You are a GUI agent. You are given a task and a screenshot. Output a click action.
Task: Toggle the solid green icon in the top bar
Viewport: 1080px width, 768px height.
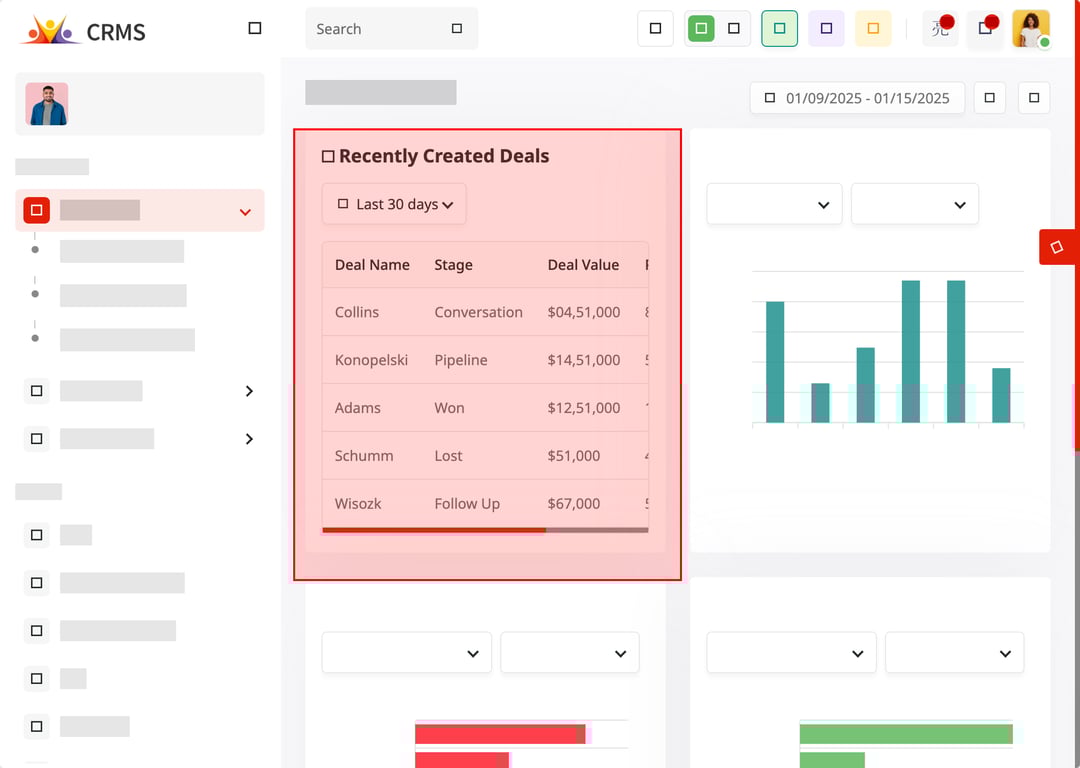pyautogui.click(x=702, y=29)
